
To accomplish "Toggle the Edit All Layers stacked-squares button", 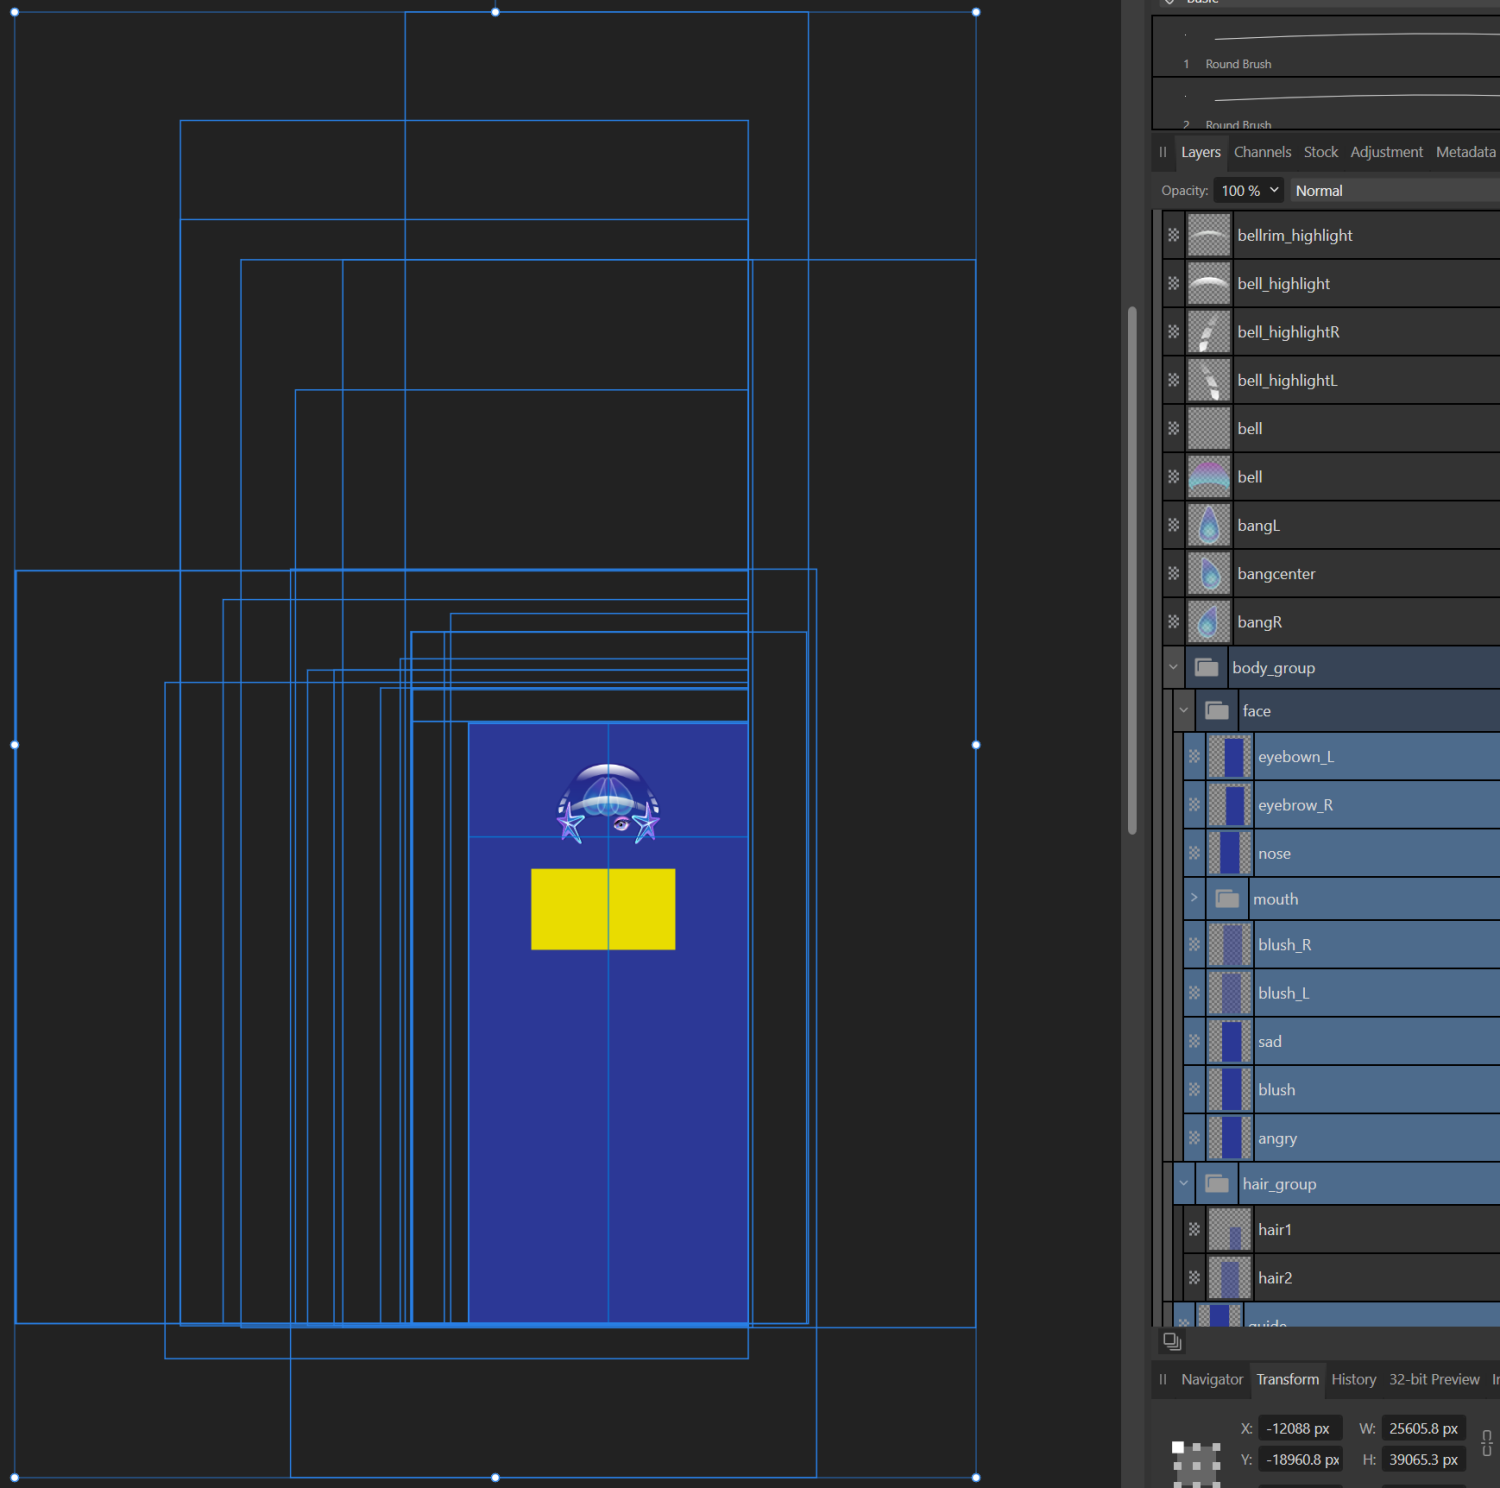I will point(1172,1342).
